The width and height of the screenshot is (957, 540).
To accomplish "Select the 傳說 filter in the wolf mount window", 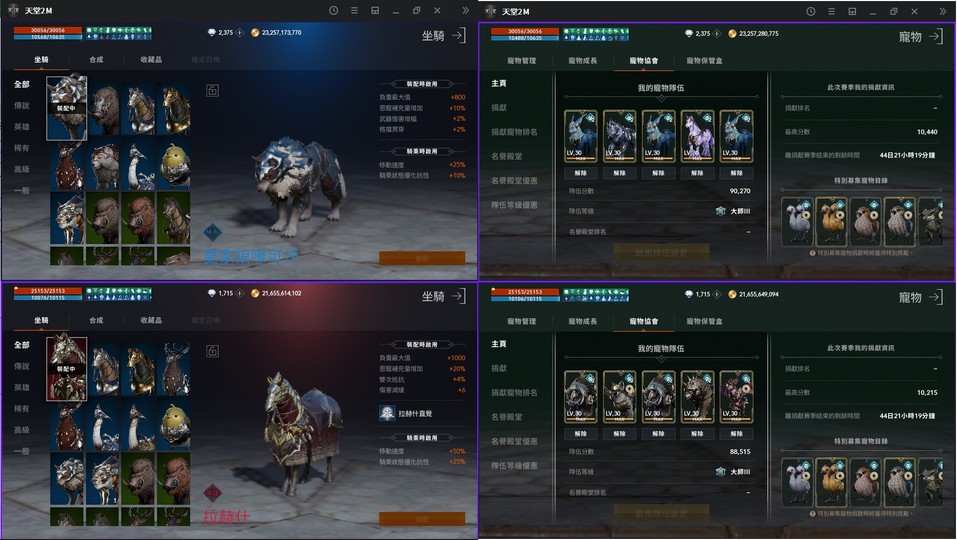I will point(22,106).
